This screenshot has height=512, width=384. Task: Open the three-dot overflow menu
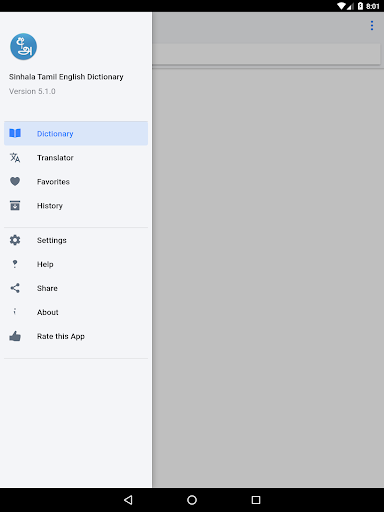[372, 26]
